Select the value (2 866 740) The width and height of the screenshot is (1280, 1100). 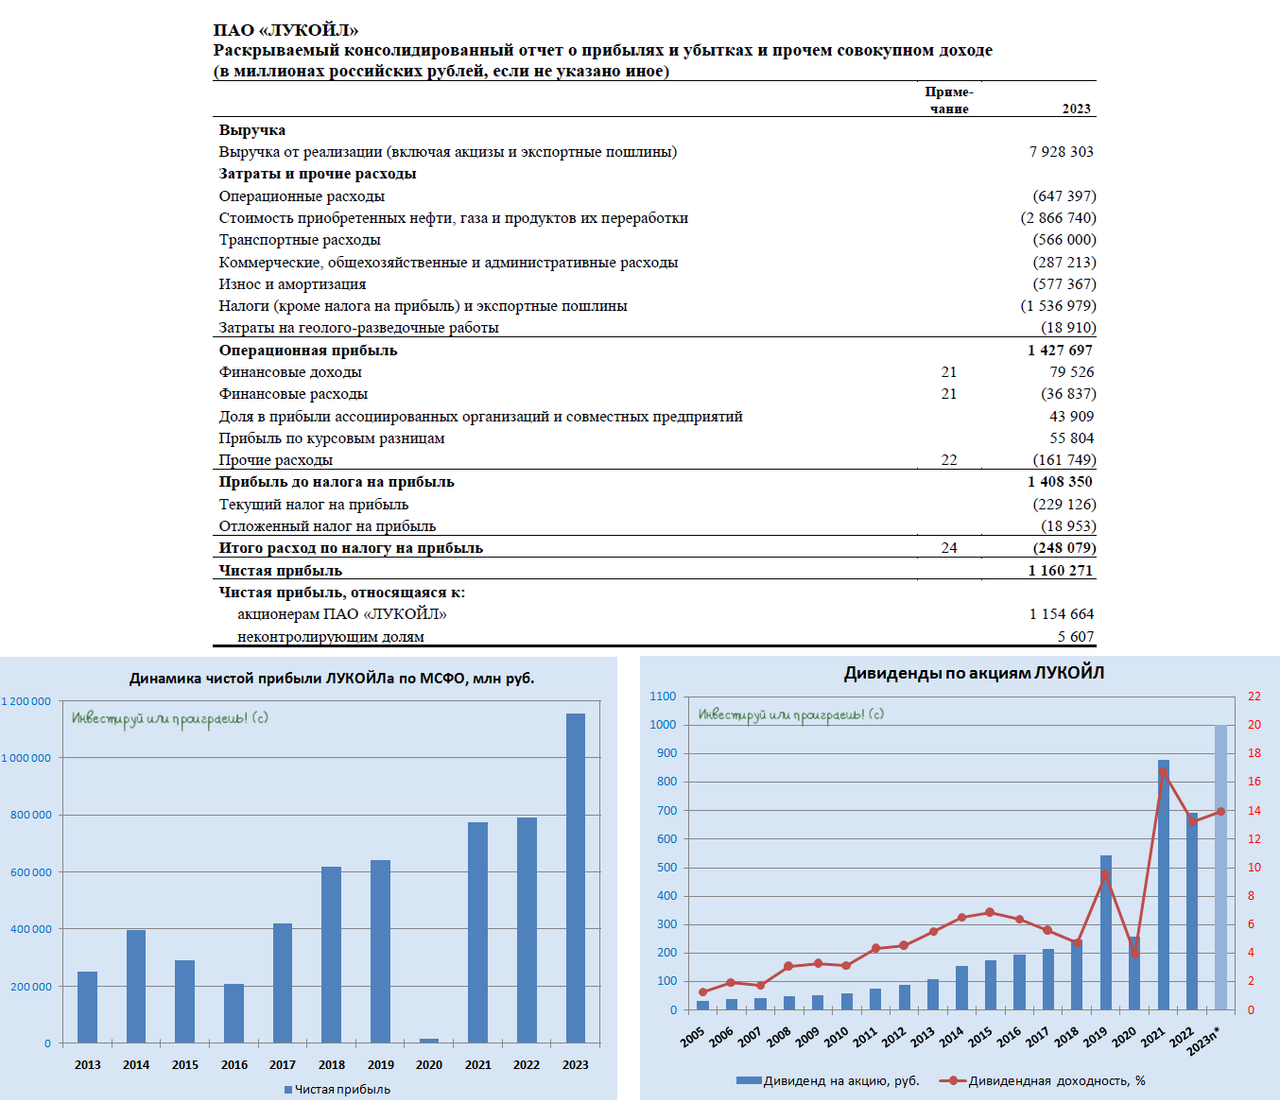1058,218
